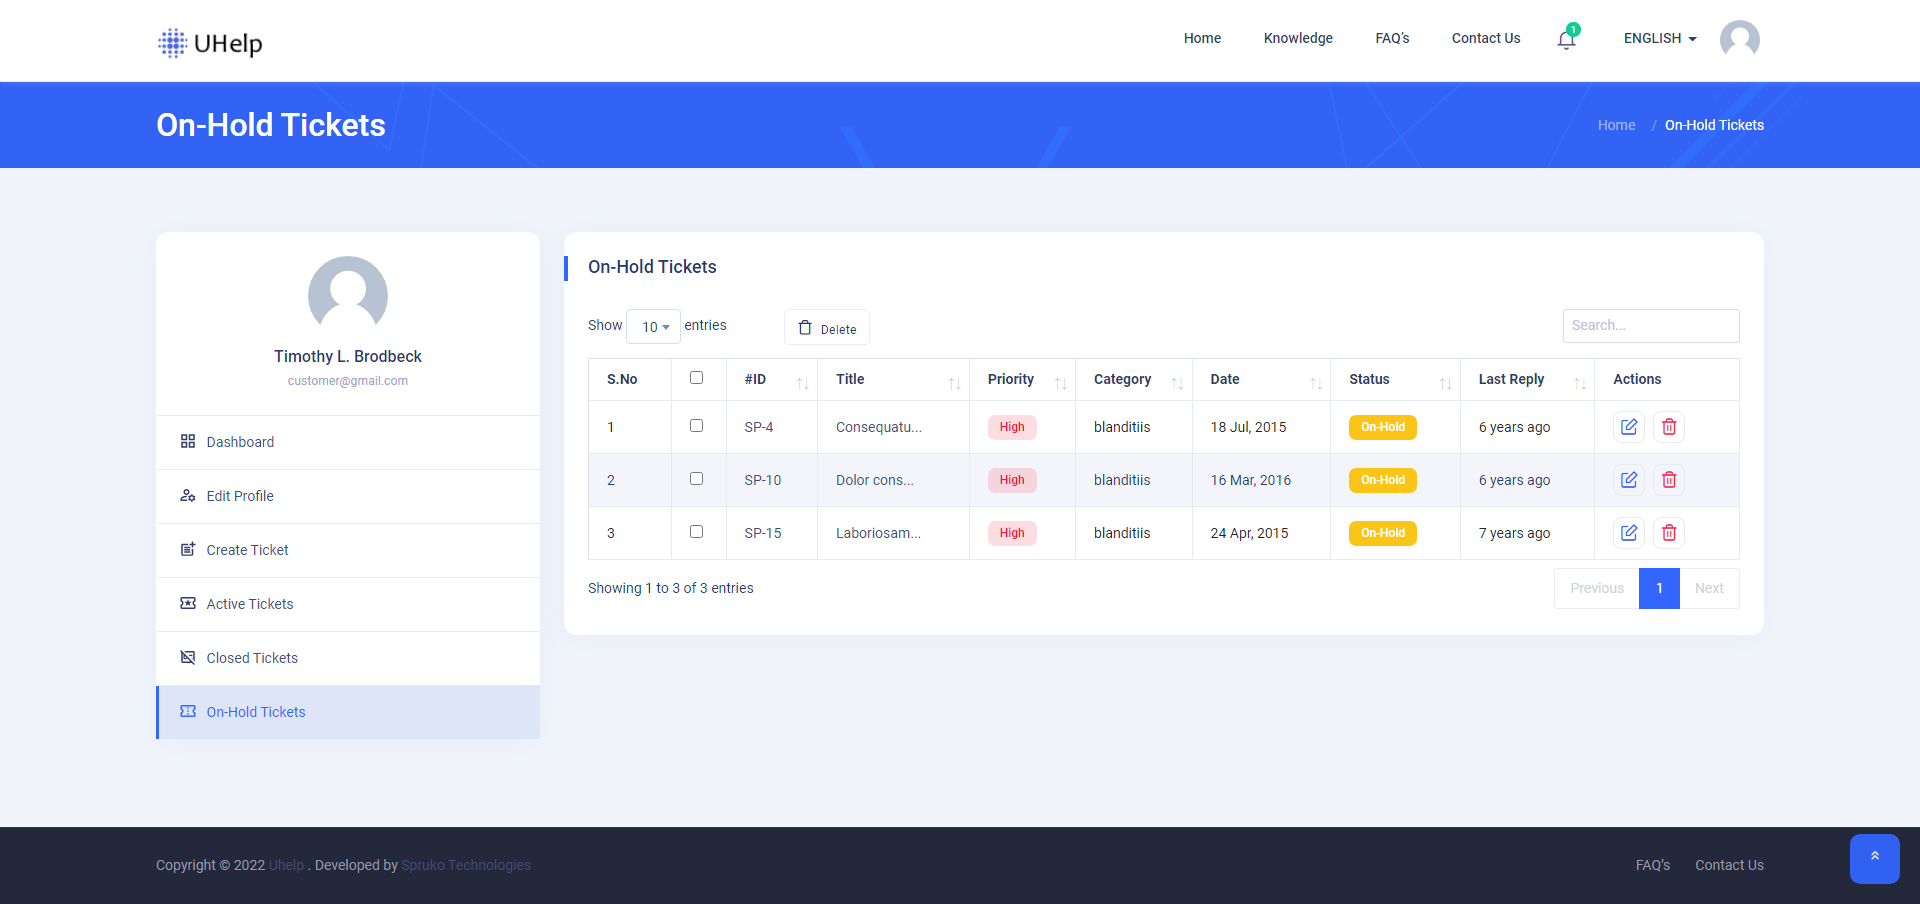The width and height of the screenshot is (1920, 904).
Task: Click the notification bell icon
Action: [x=1566, y=40]
